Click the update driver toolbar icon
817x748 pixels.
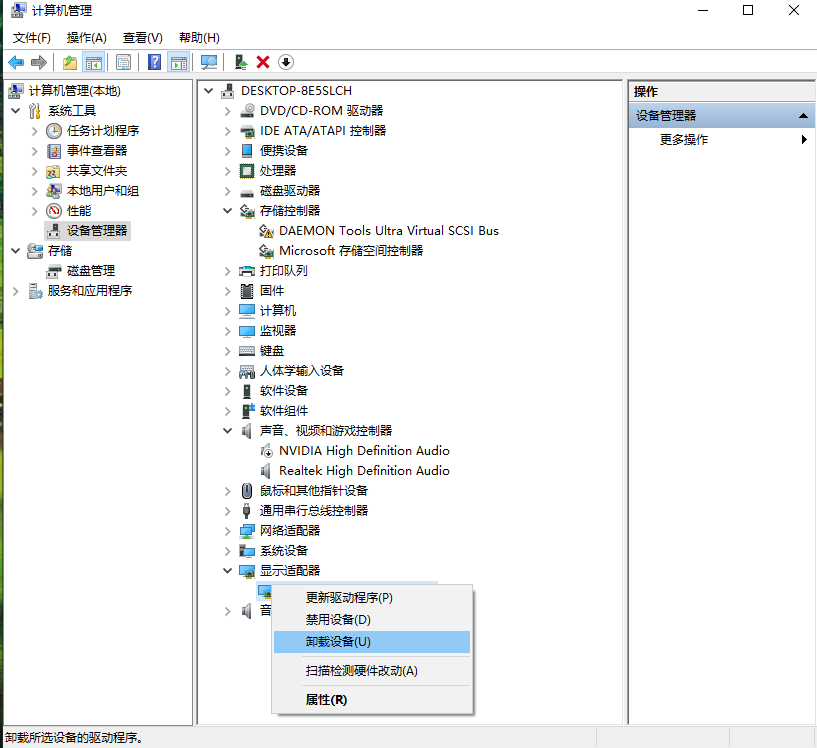click(x=241, y=63)
